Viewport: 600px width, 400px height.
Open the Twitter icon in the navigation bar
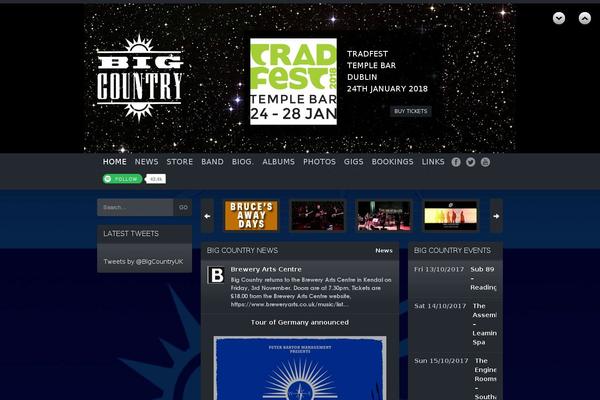coord(471,162)
